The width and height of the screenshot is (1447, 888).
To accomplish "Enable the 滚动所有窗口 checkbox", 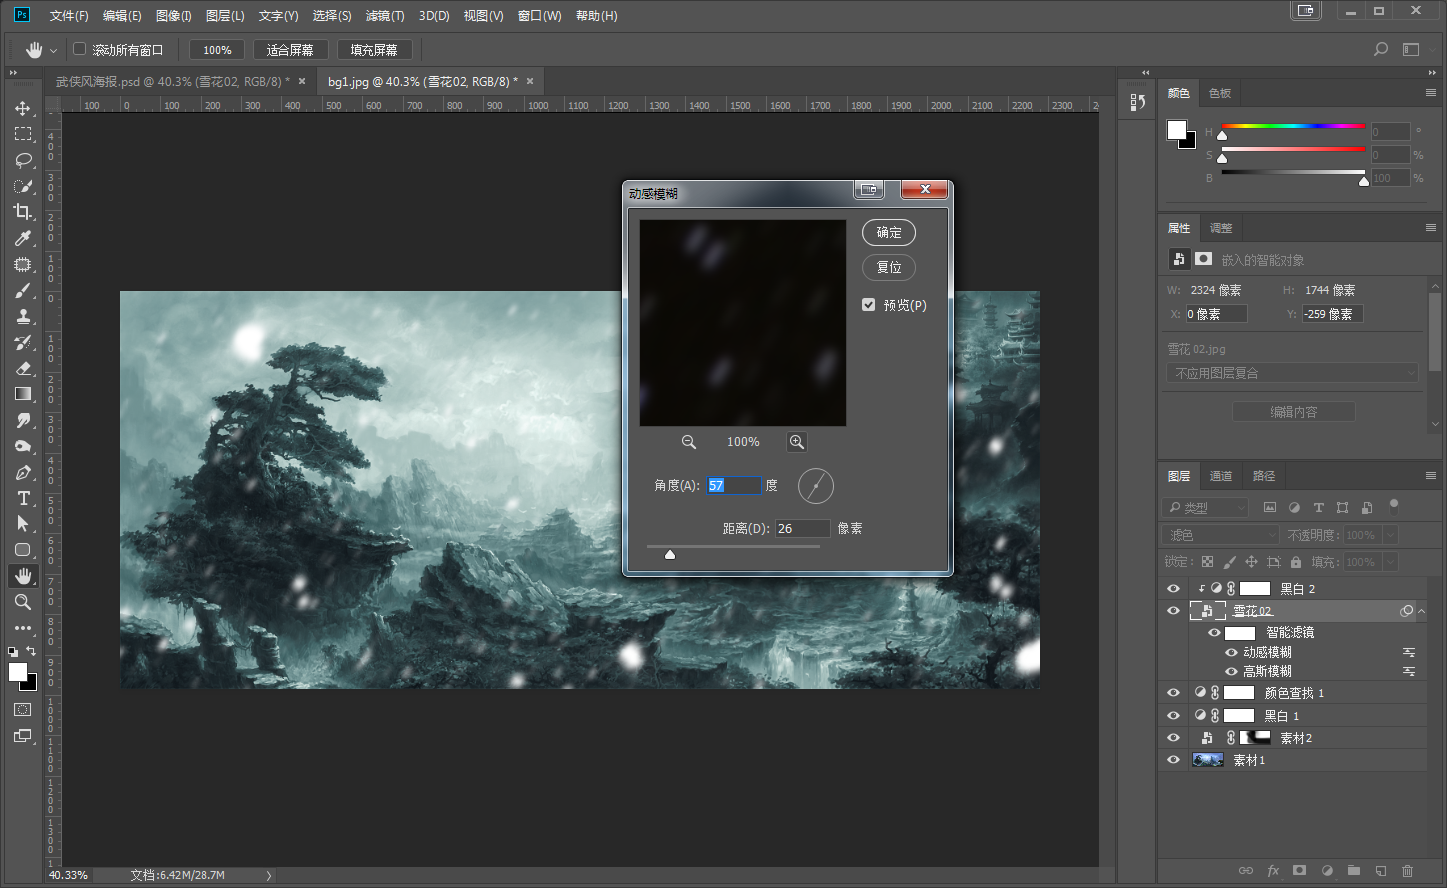I will [x=80, y=49].
